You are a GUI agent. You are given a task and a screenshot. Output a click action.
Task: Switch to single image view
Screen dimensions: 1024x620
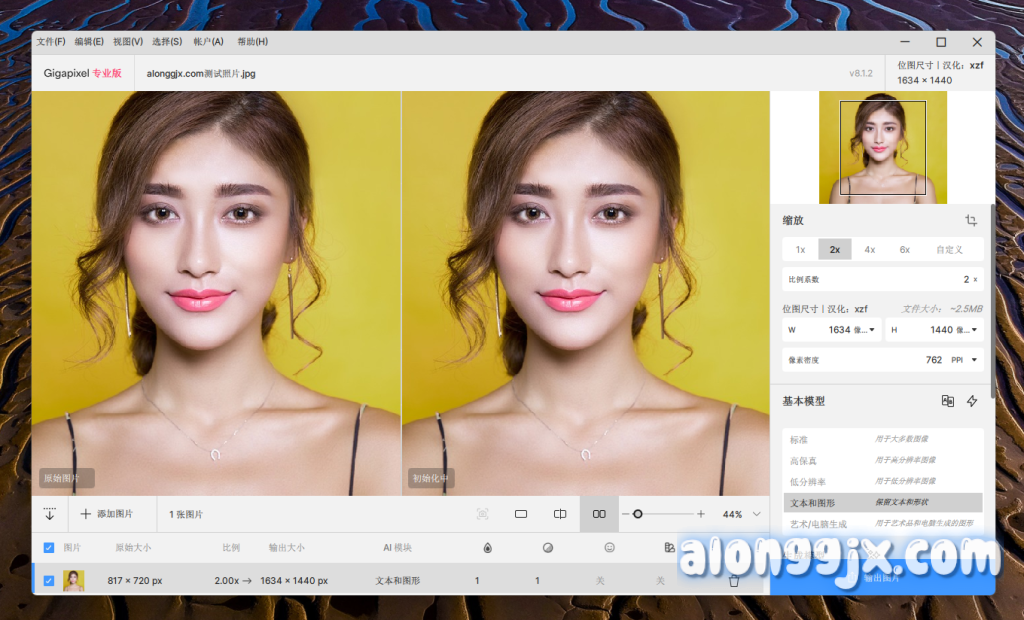(x=521, y=514)
